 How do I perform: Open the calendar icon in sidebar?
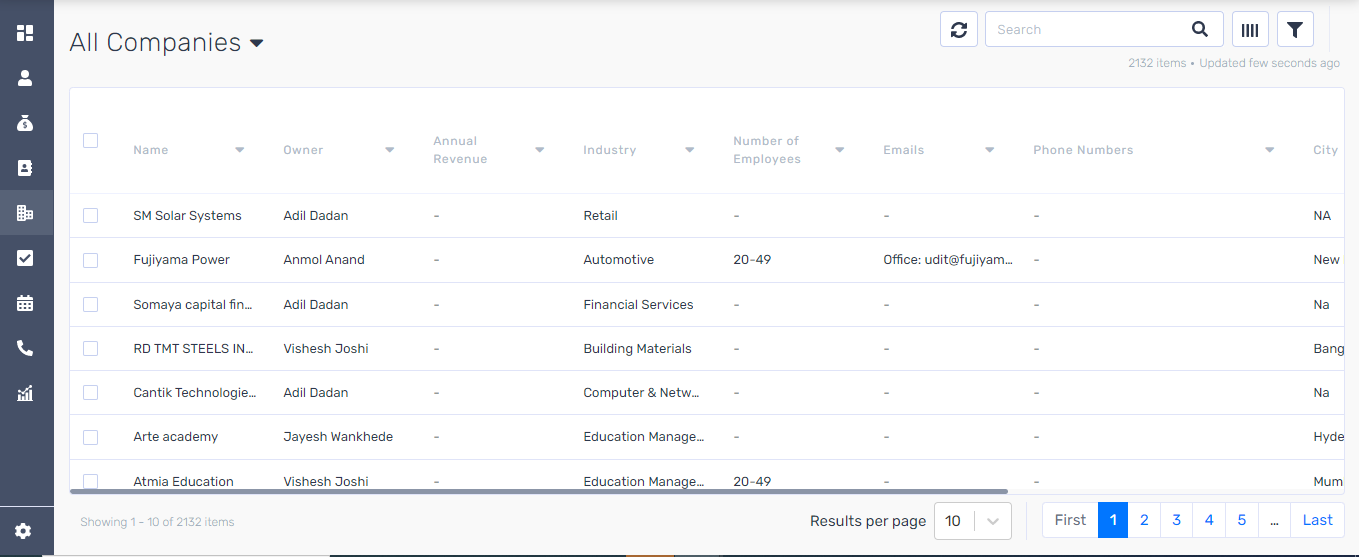click(x=25, y=303)
